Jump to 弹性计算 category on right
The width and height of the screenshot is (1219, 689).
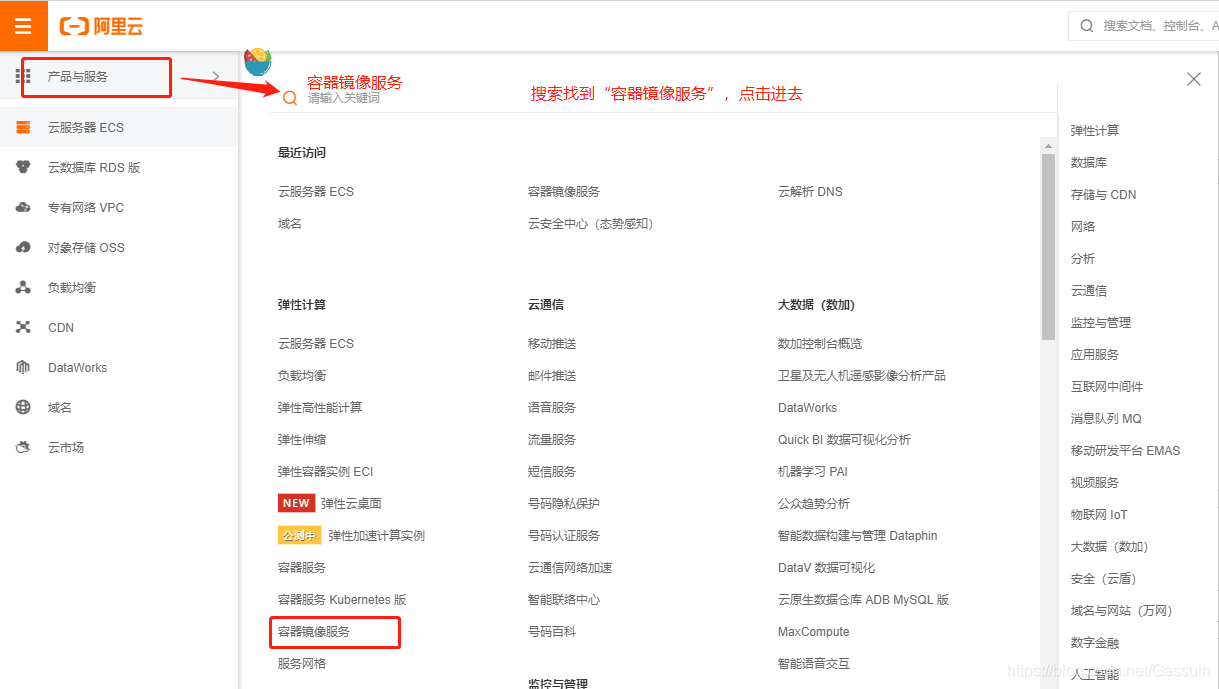click(x=1095, y=131)
